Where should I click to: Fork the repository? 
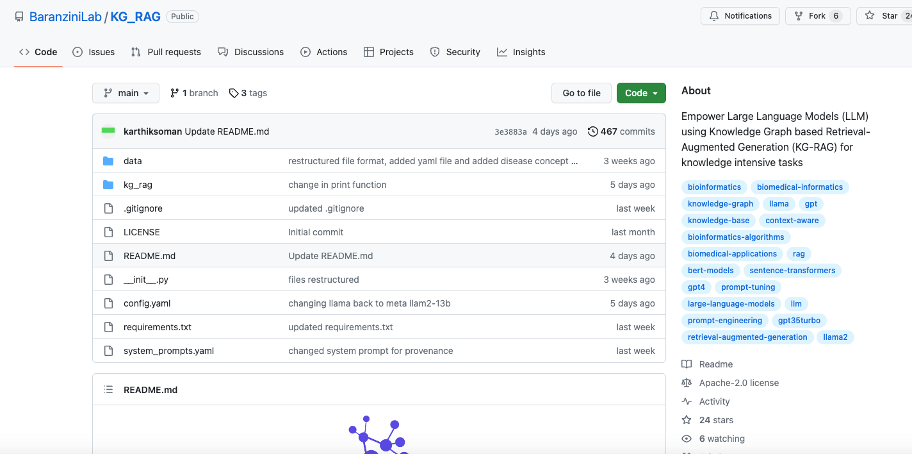817,16
